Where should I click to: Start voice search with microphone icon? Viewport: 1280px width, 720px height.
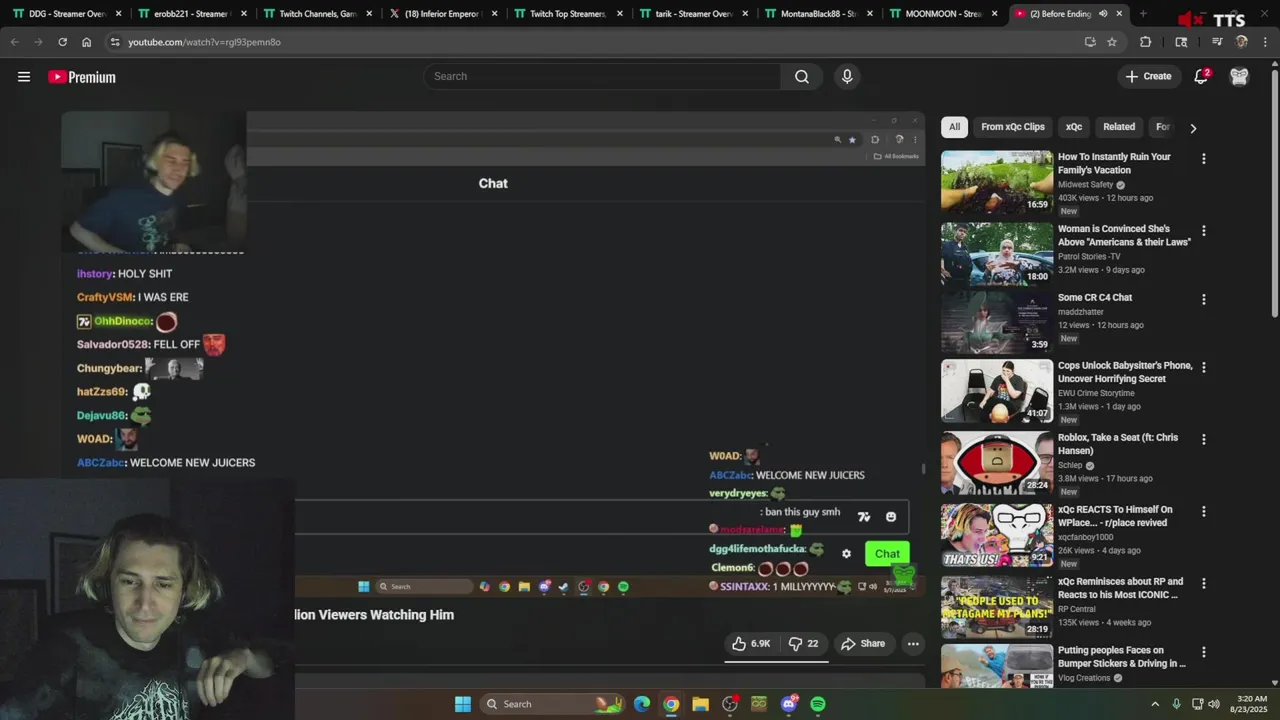point(847,77)
